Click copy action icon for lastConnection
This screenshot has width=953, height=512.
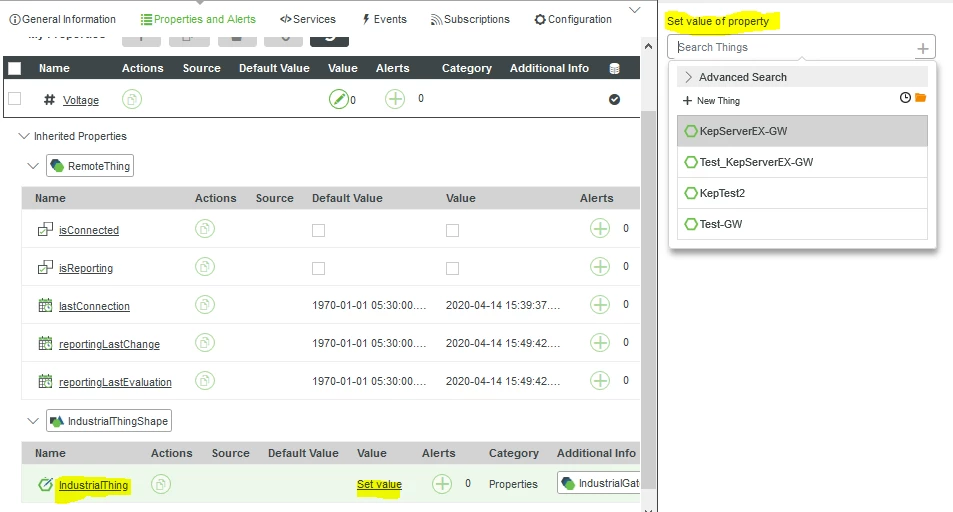(x=205, y=305)
